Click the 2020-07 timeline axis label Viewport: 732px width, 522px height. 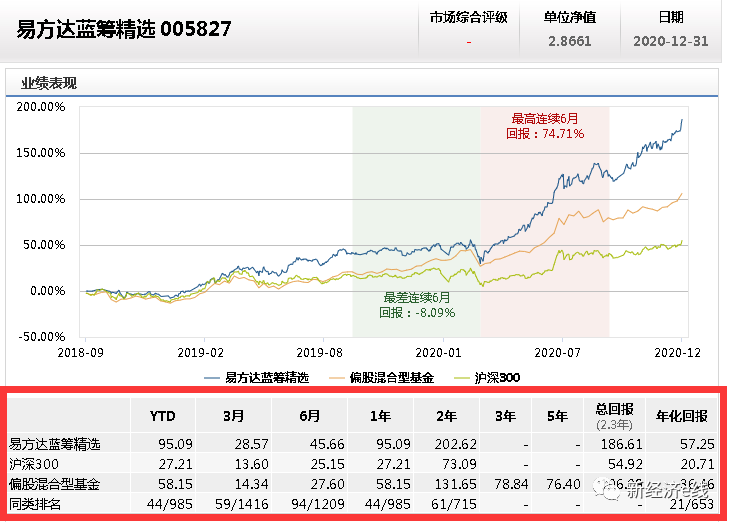557,353
